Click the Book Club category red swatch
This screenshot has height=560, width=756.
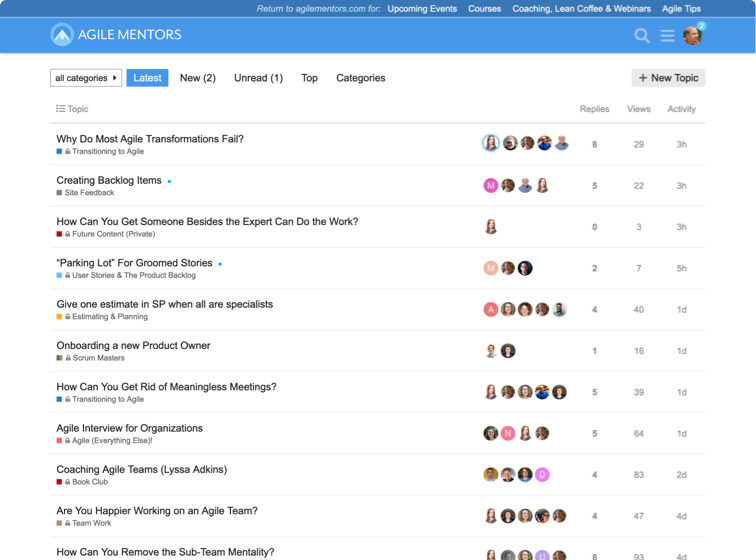[60, 482]
